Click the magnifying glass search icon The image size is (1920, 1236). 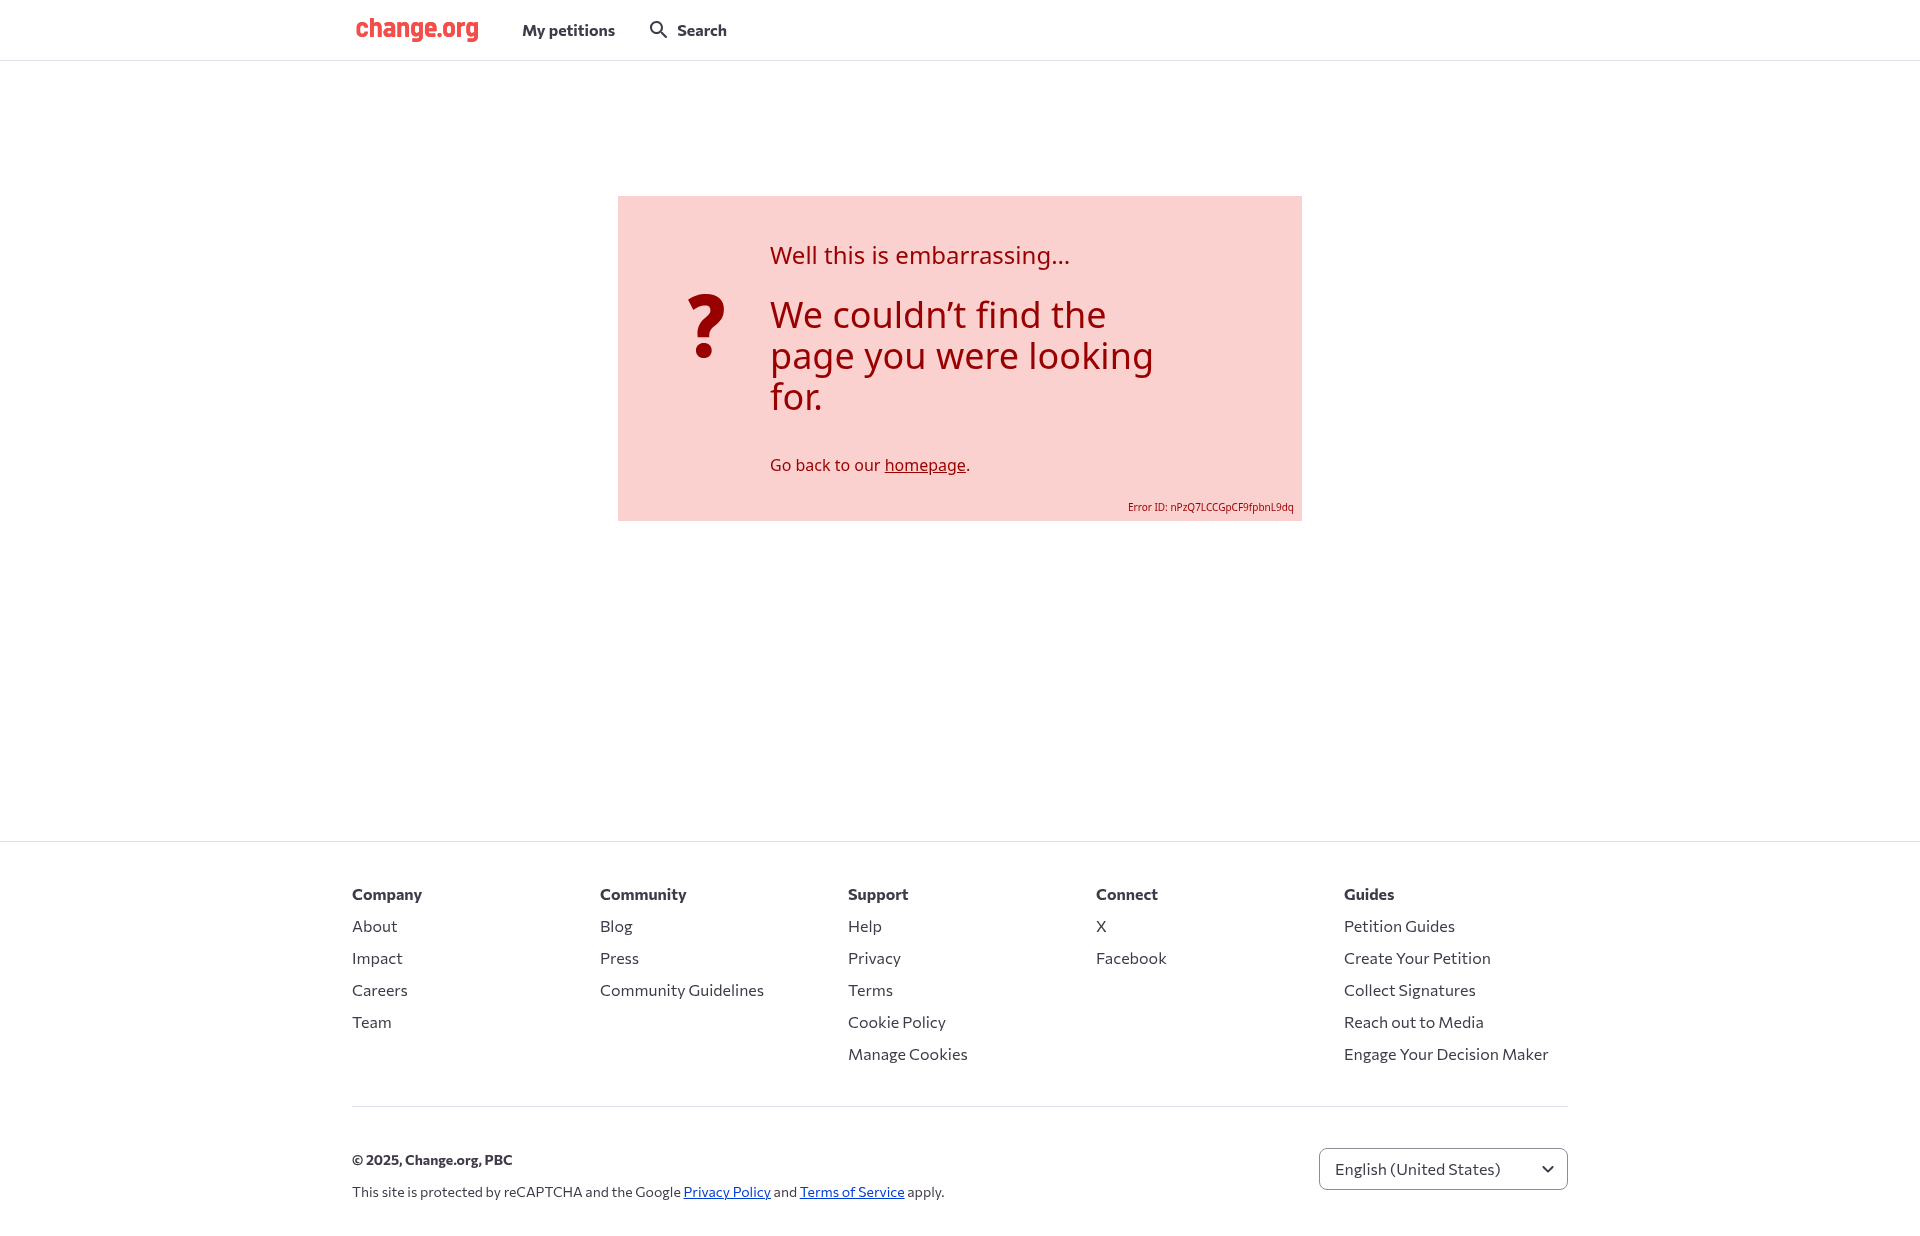[x=658, y=30]
